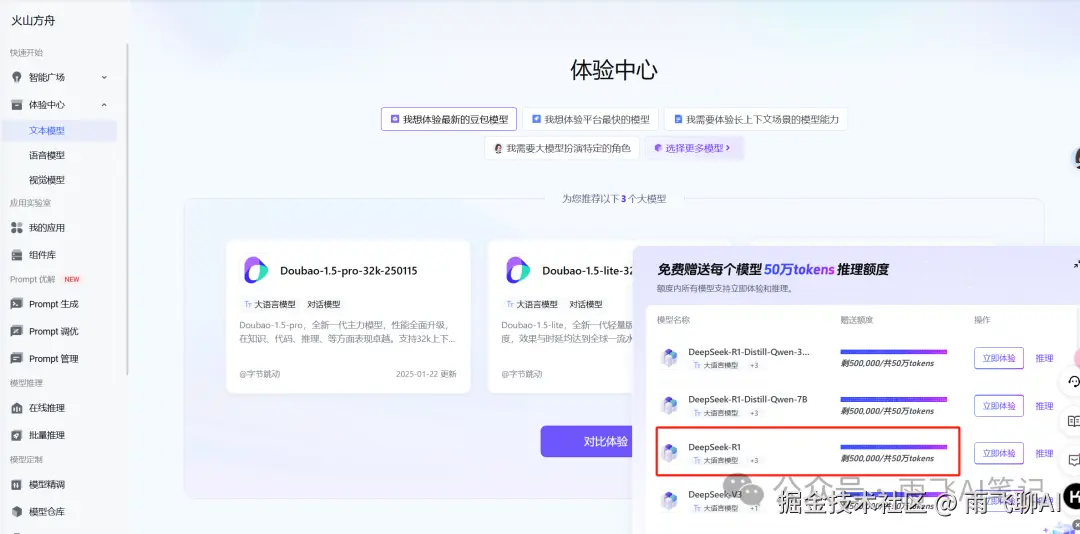
Task: Click 推理 link for DeepSeek-R1-Distill-Qwen-7B
Action: click(x=1044, y=406)
